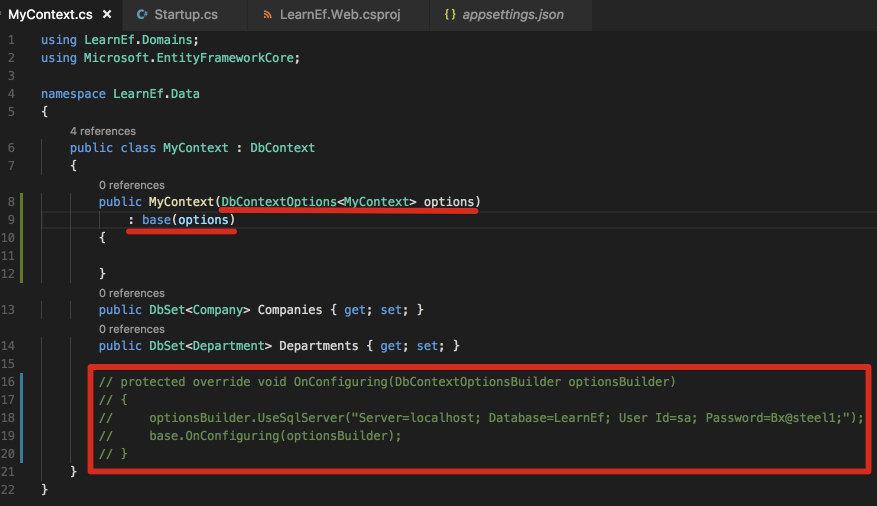The image size is (877, 506).
Task: Open '0 references' lens above MyContext constructor
Action: (x=132, y=185)
